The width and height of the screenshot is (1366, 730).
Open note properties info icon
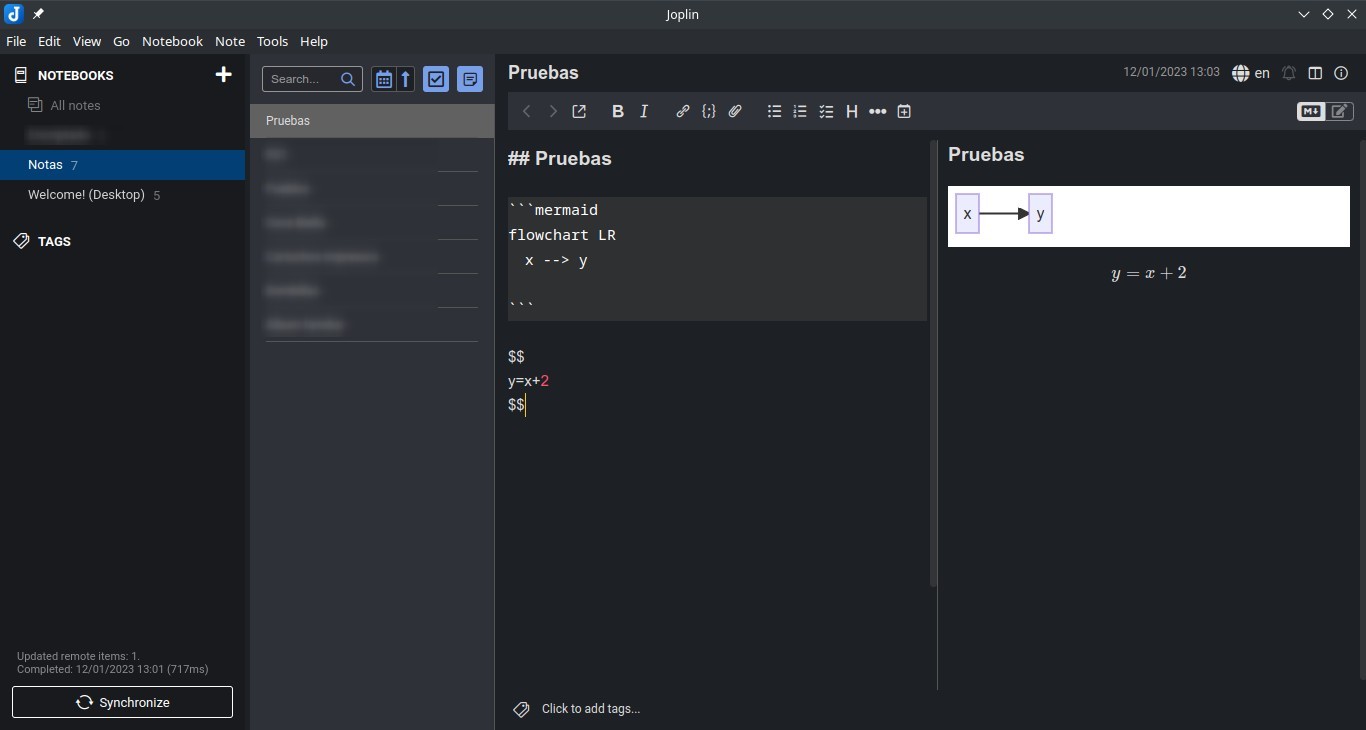[x=1342, y=73]
